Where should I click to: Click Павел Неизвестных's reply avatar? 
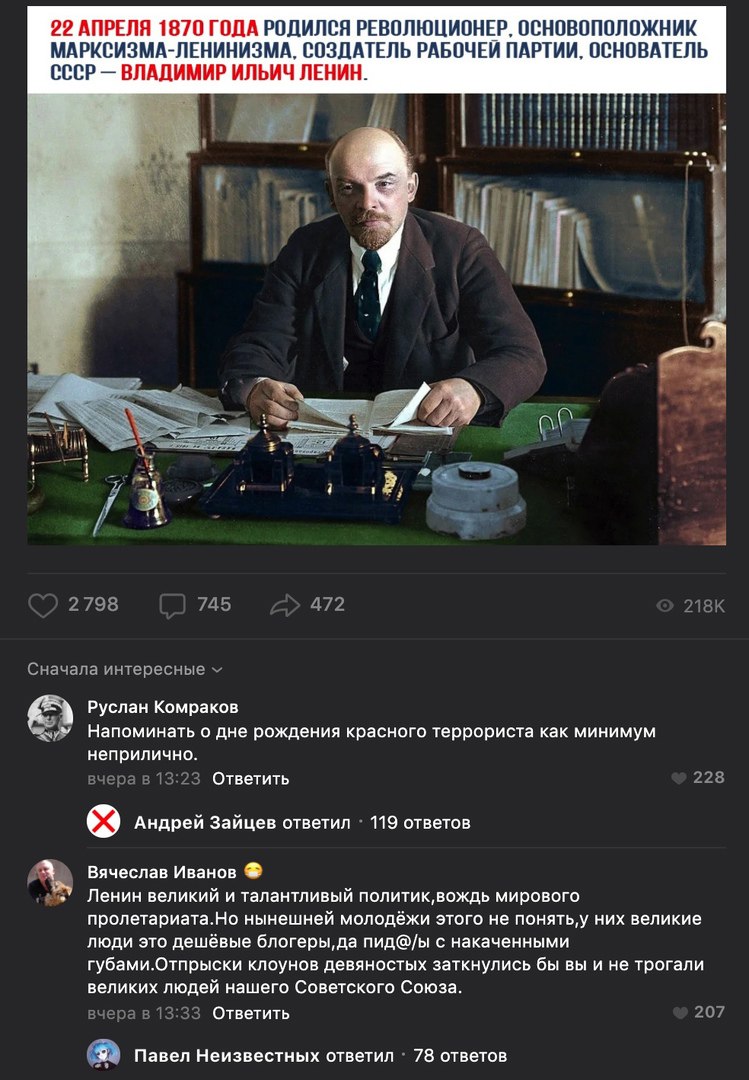point(103,1055)
